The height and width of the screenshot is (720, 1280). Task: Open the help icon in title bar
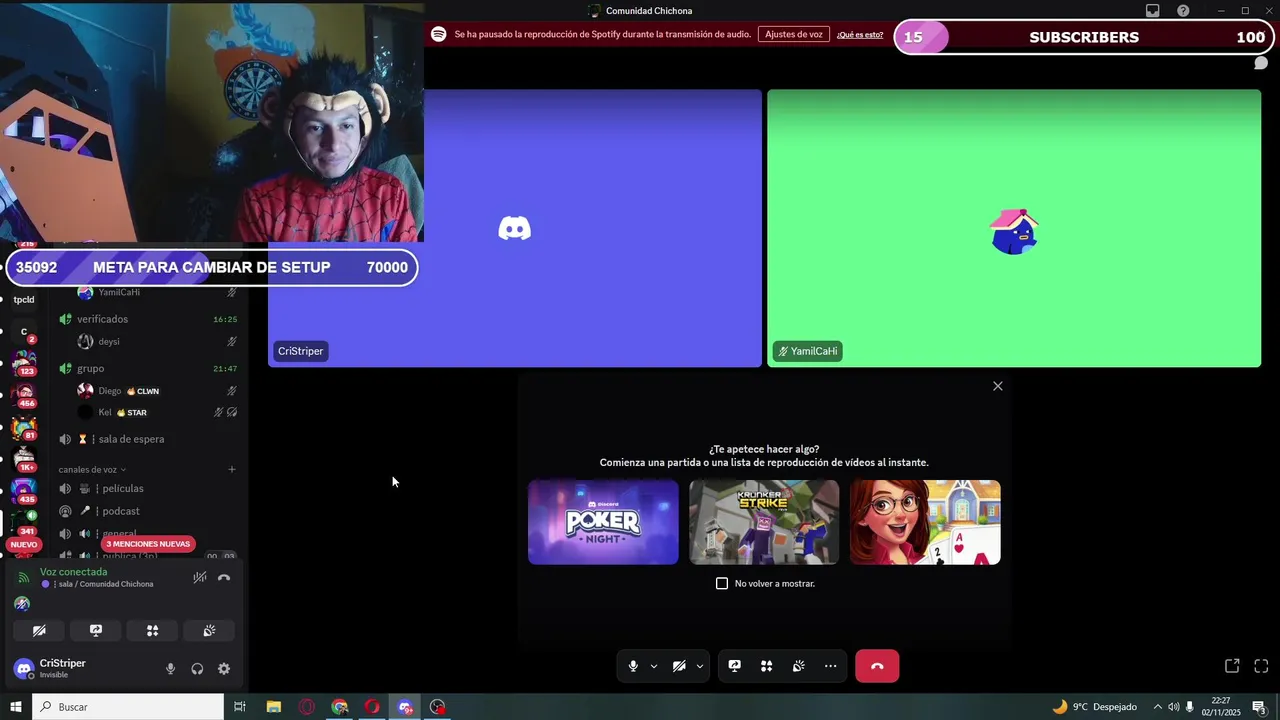(1184, 11)
